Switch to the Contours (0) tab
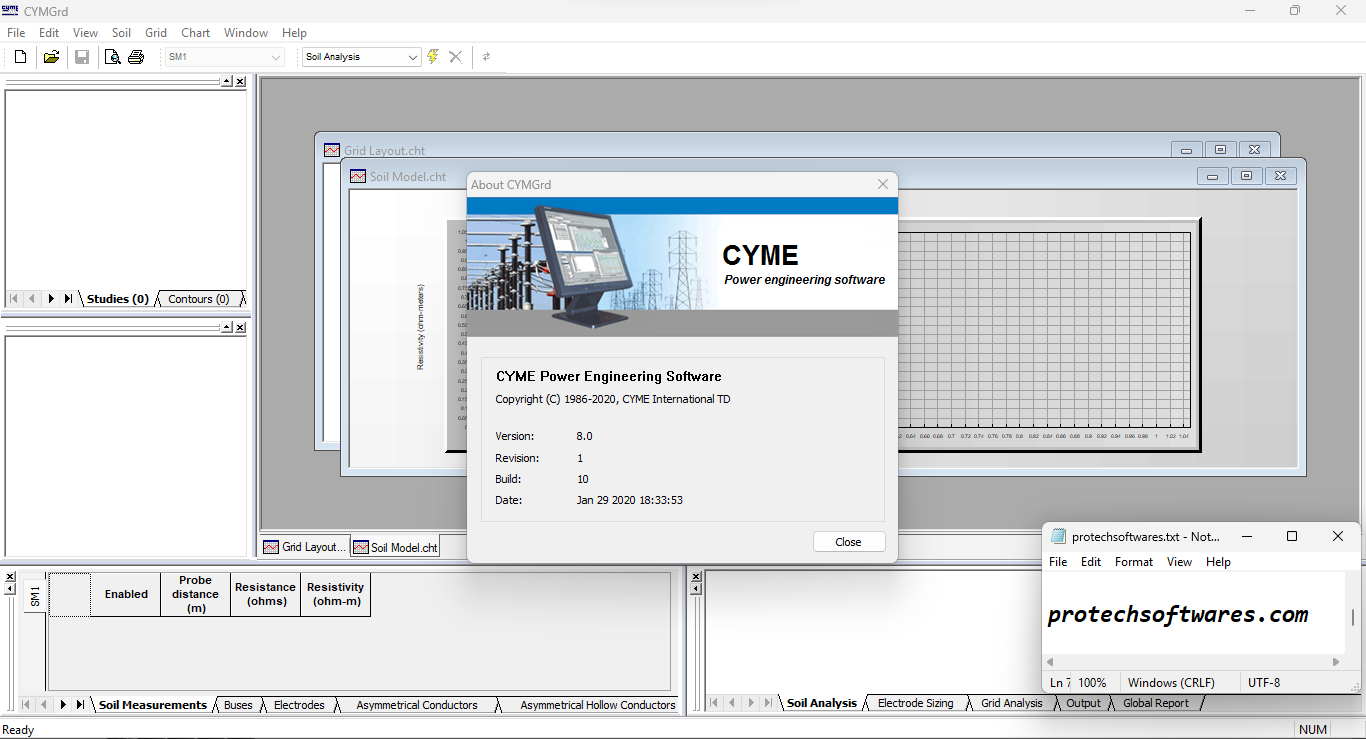1366x739 pixels. (198, 299)
